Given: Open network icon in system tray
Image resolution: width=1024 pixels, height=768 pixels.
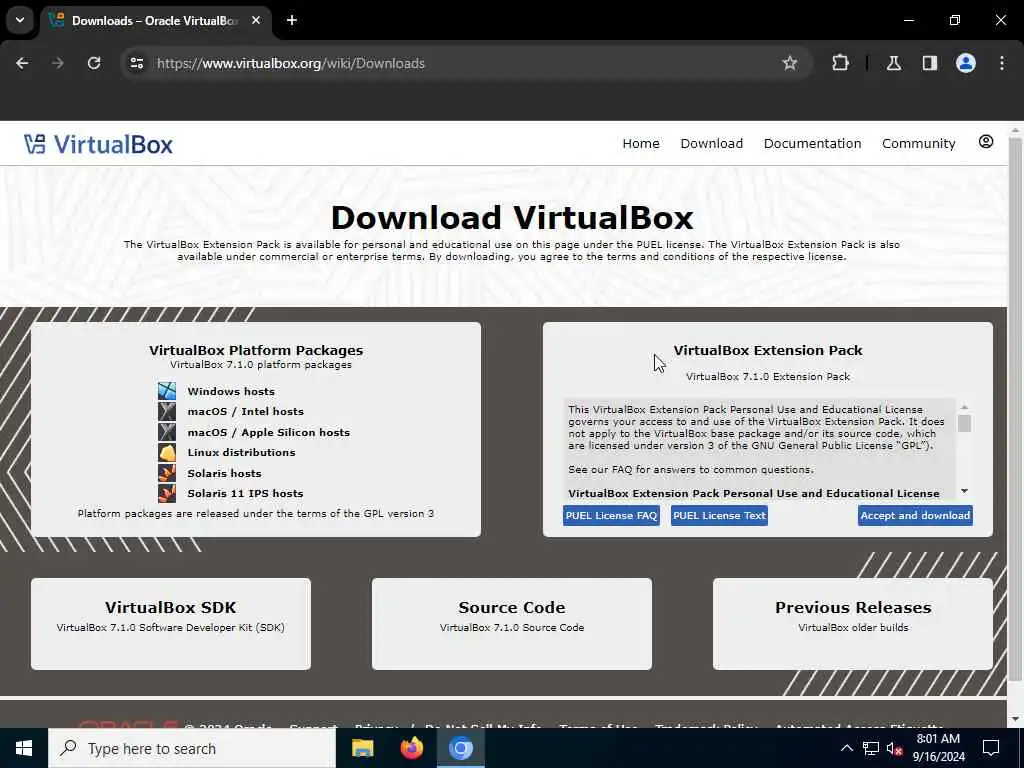Looking at the screenshot, I should [871, 748].
